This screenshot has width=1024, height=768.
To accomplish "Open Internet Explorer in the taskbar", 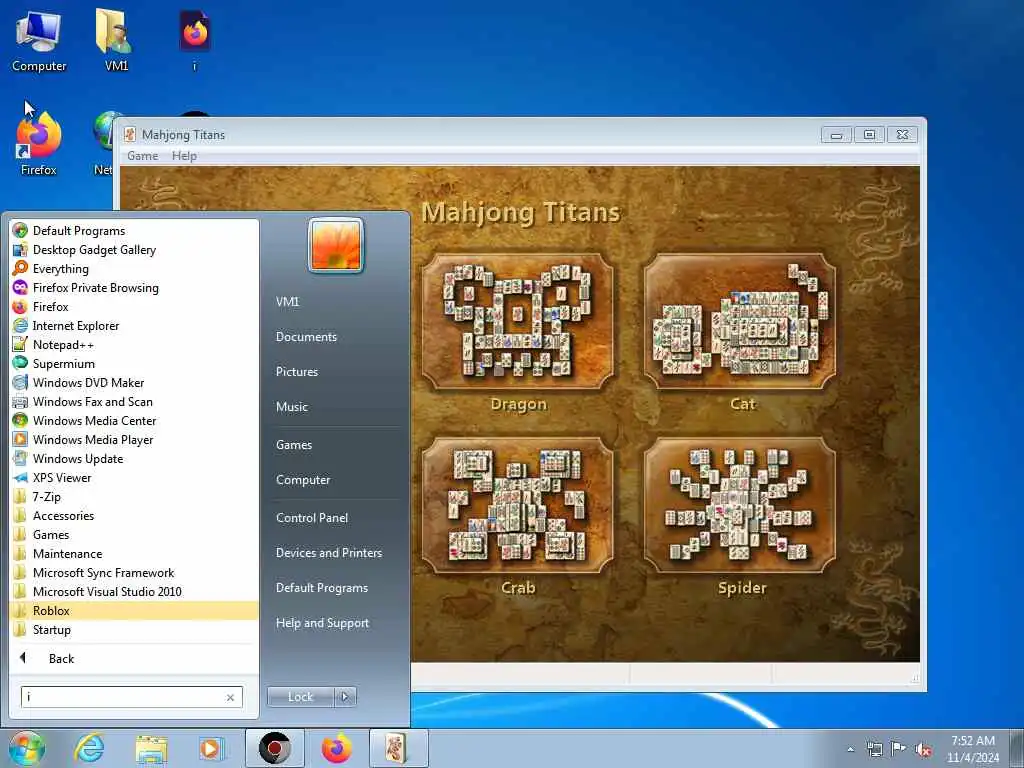I will [89, 748].
